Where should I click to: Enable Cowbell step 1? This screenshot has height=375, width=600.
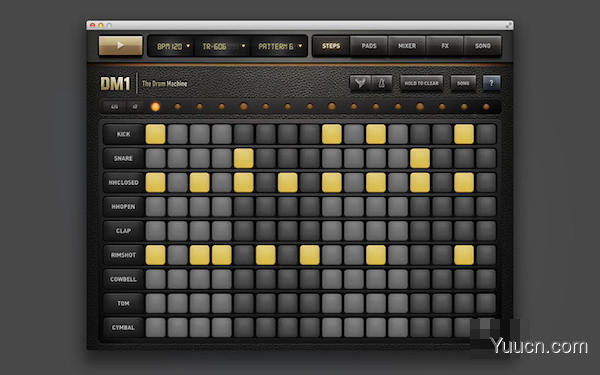[x=155, y=279]
